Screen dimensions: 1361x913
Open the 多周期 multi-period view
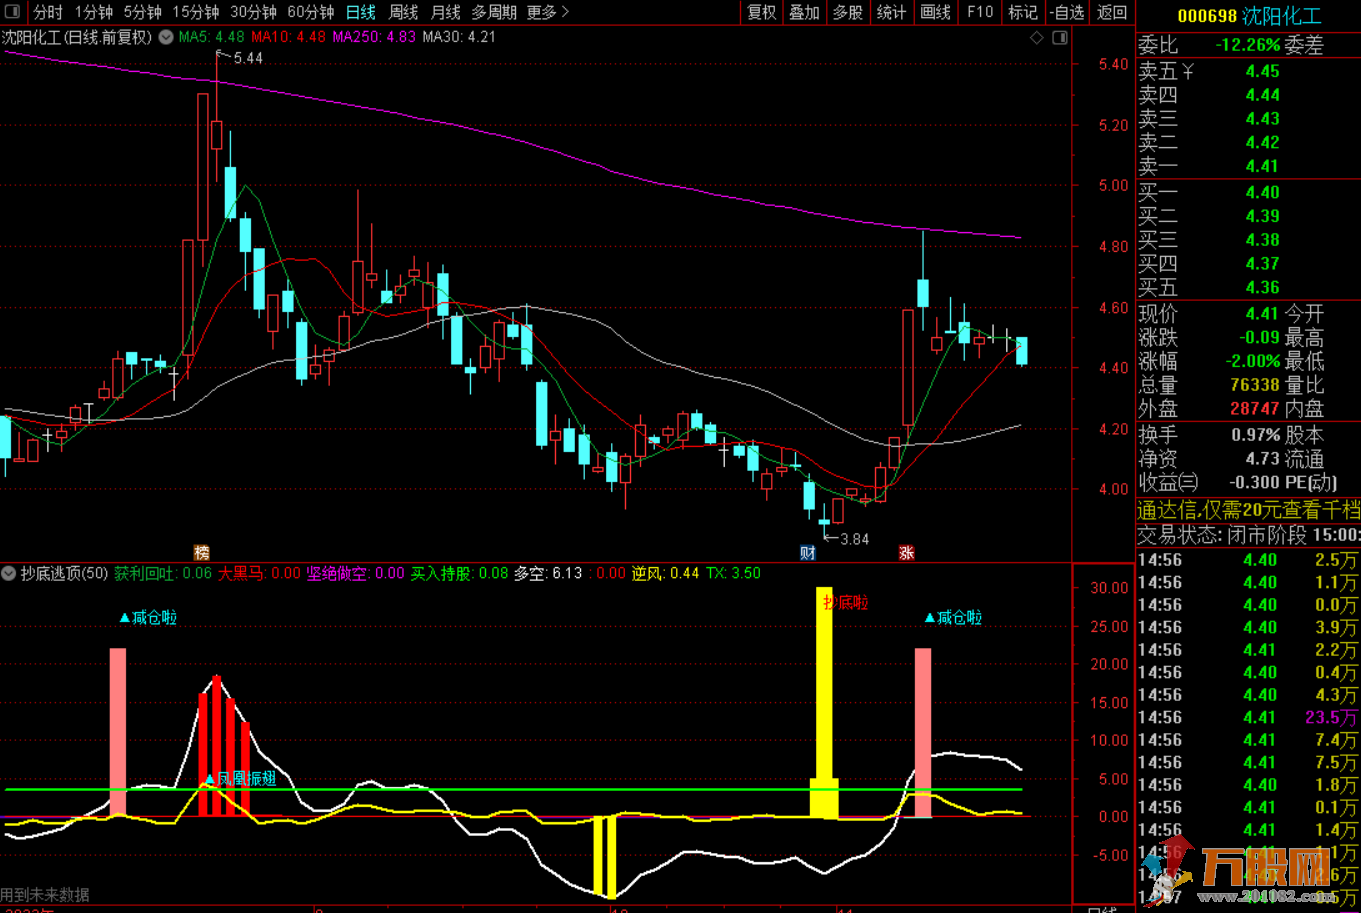[x=494, y=12]
